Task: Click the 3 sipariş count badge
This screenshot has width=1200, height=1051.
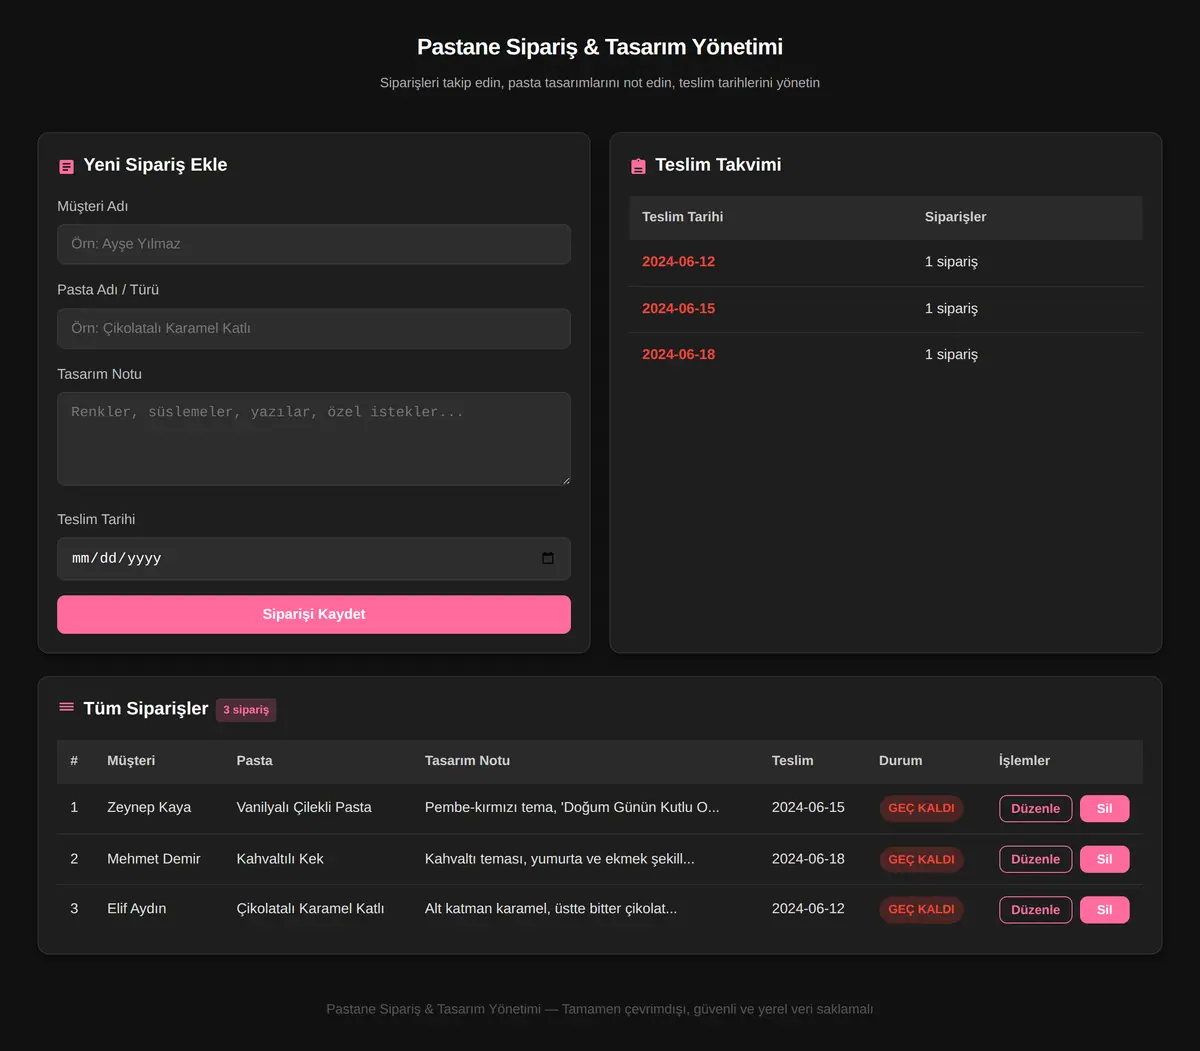Action: 246,709
